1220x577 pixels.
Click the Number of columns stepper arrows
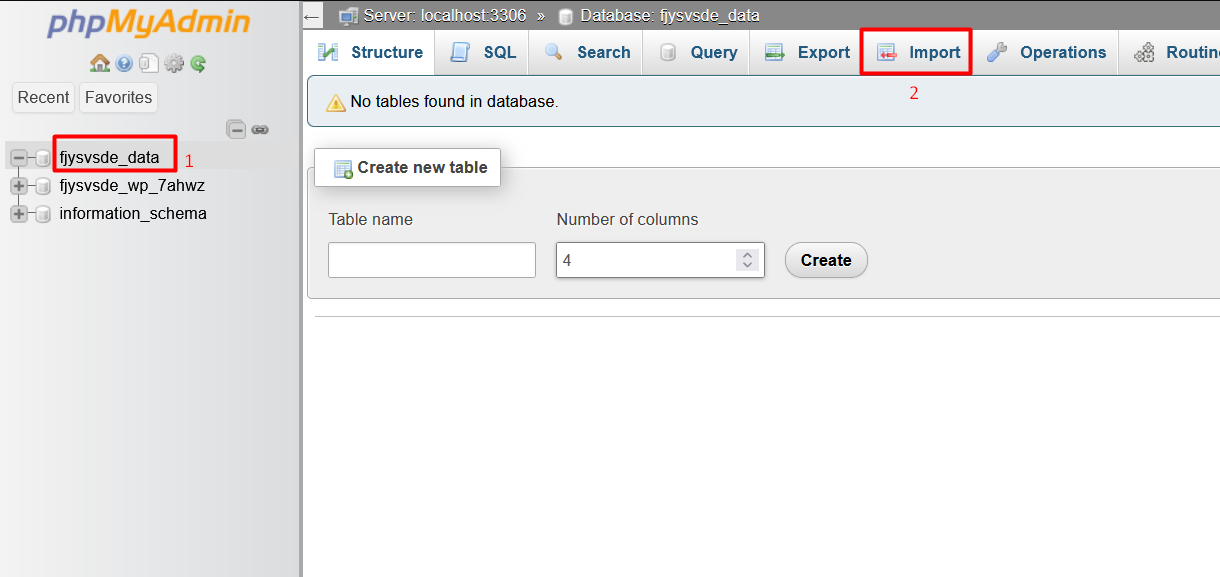point(747,260)
